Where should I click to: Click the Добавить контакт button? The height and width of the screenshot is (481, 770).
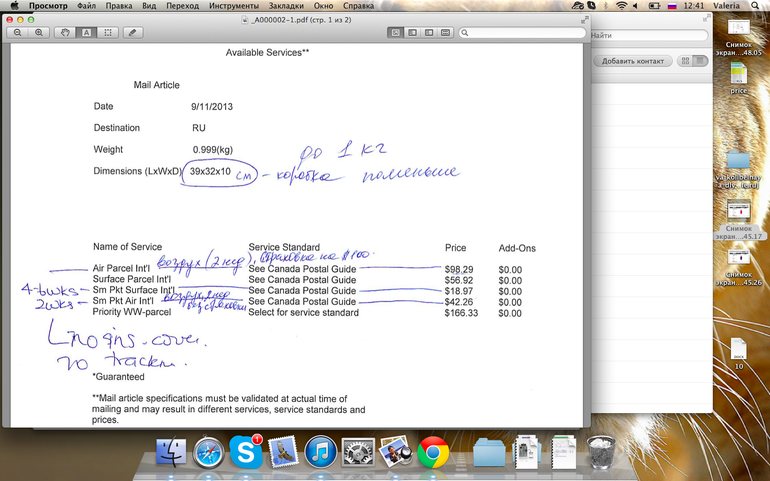633,61
